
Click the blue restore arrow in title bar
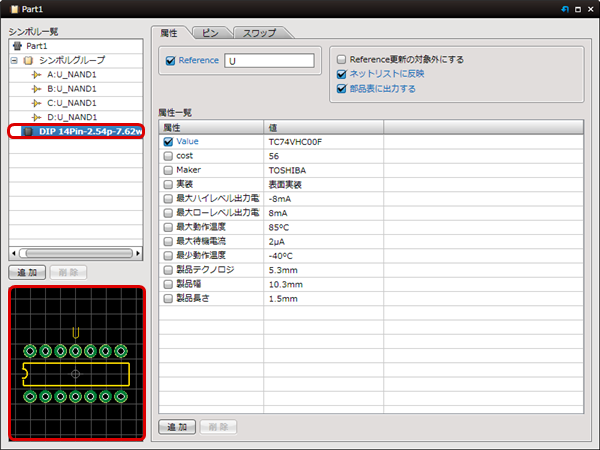pos(565,9)
